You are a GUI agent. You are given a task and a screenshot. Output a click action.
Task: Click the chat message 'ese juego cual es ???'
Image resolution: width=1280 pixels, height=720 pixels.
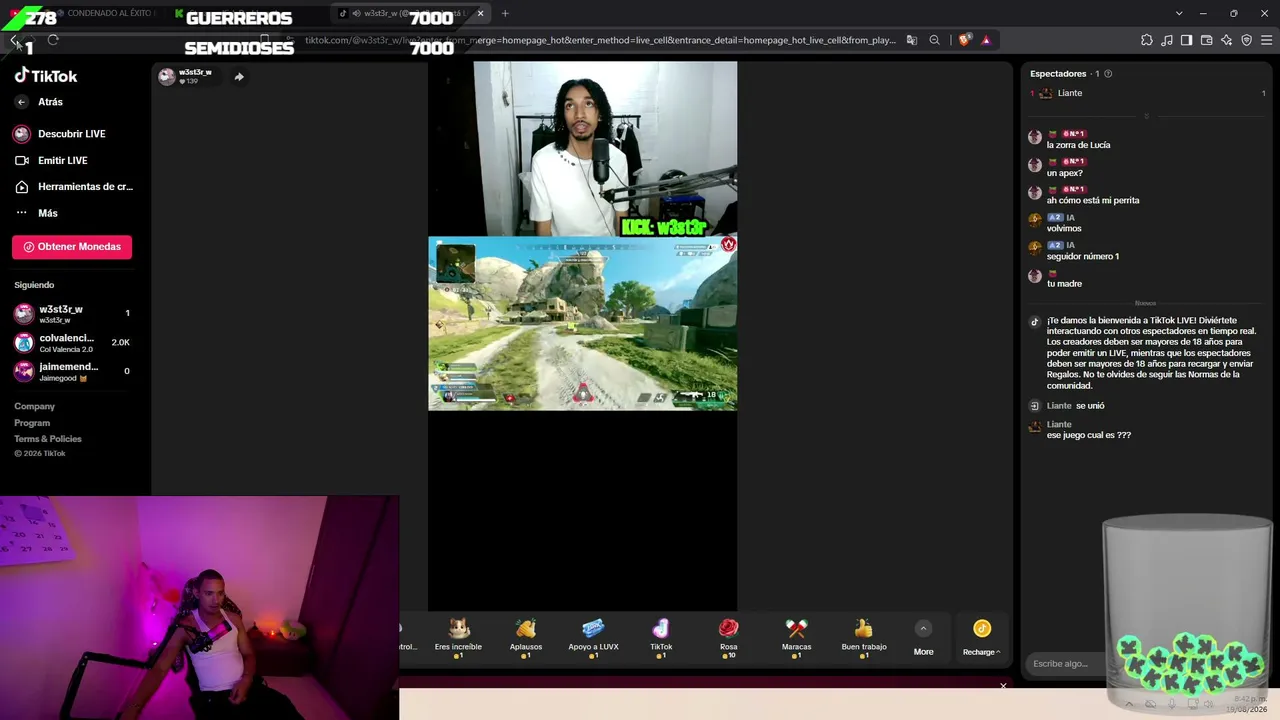pyautogui.click(x=1089, y=435)
